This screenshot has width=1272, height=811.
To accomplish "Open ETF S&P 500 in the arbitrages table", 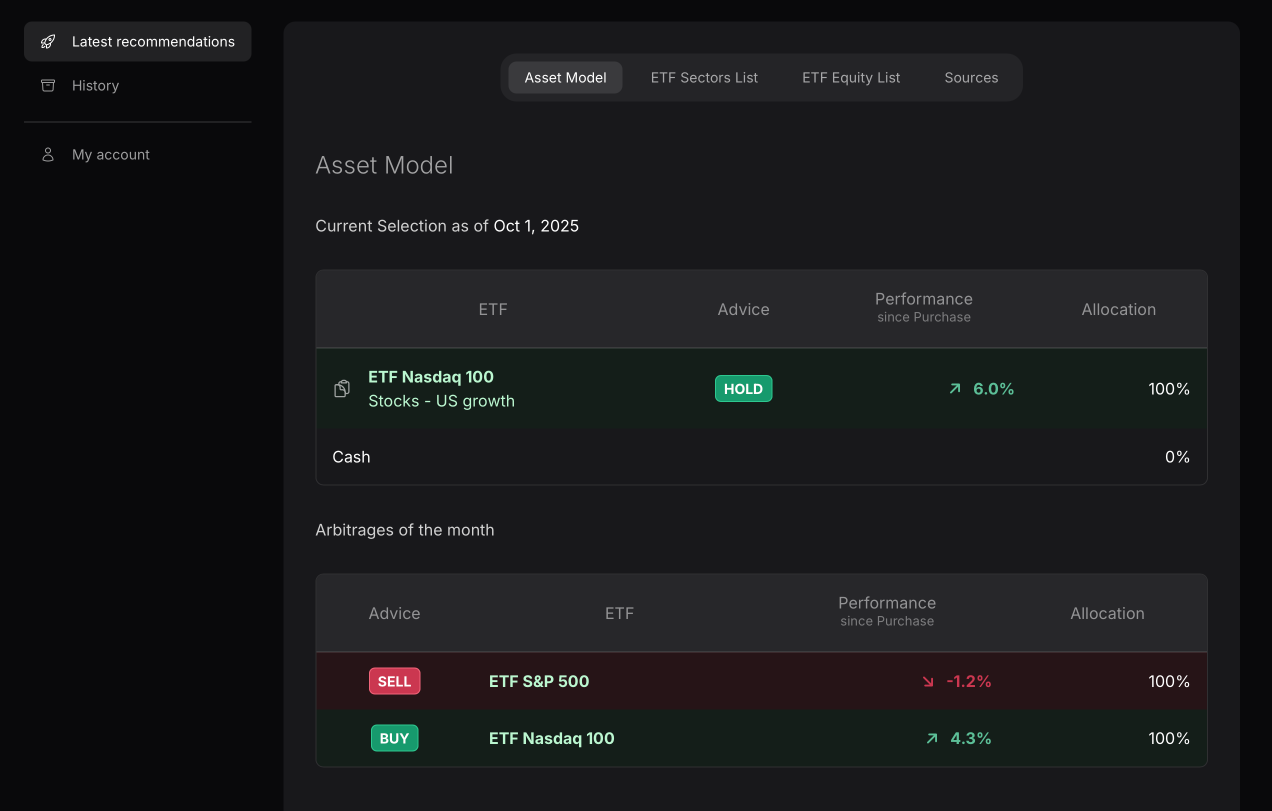I will (x=539, y=682).
